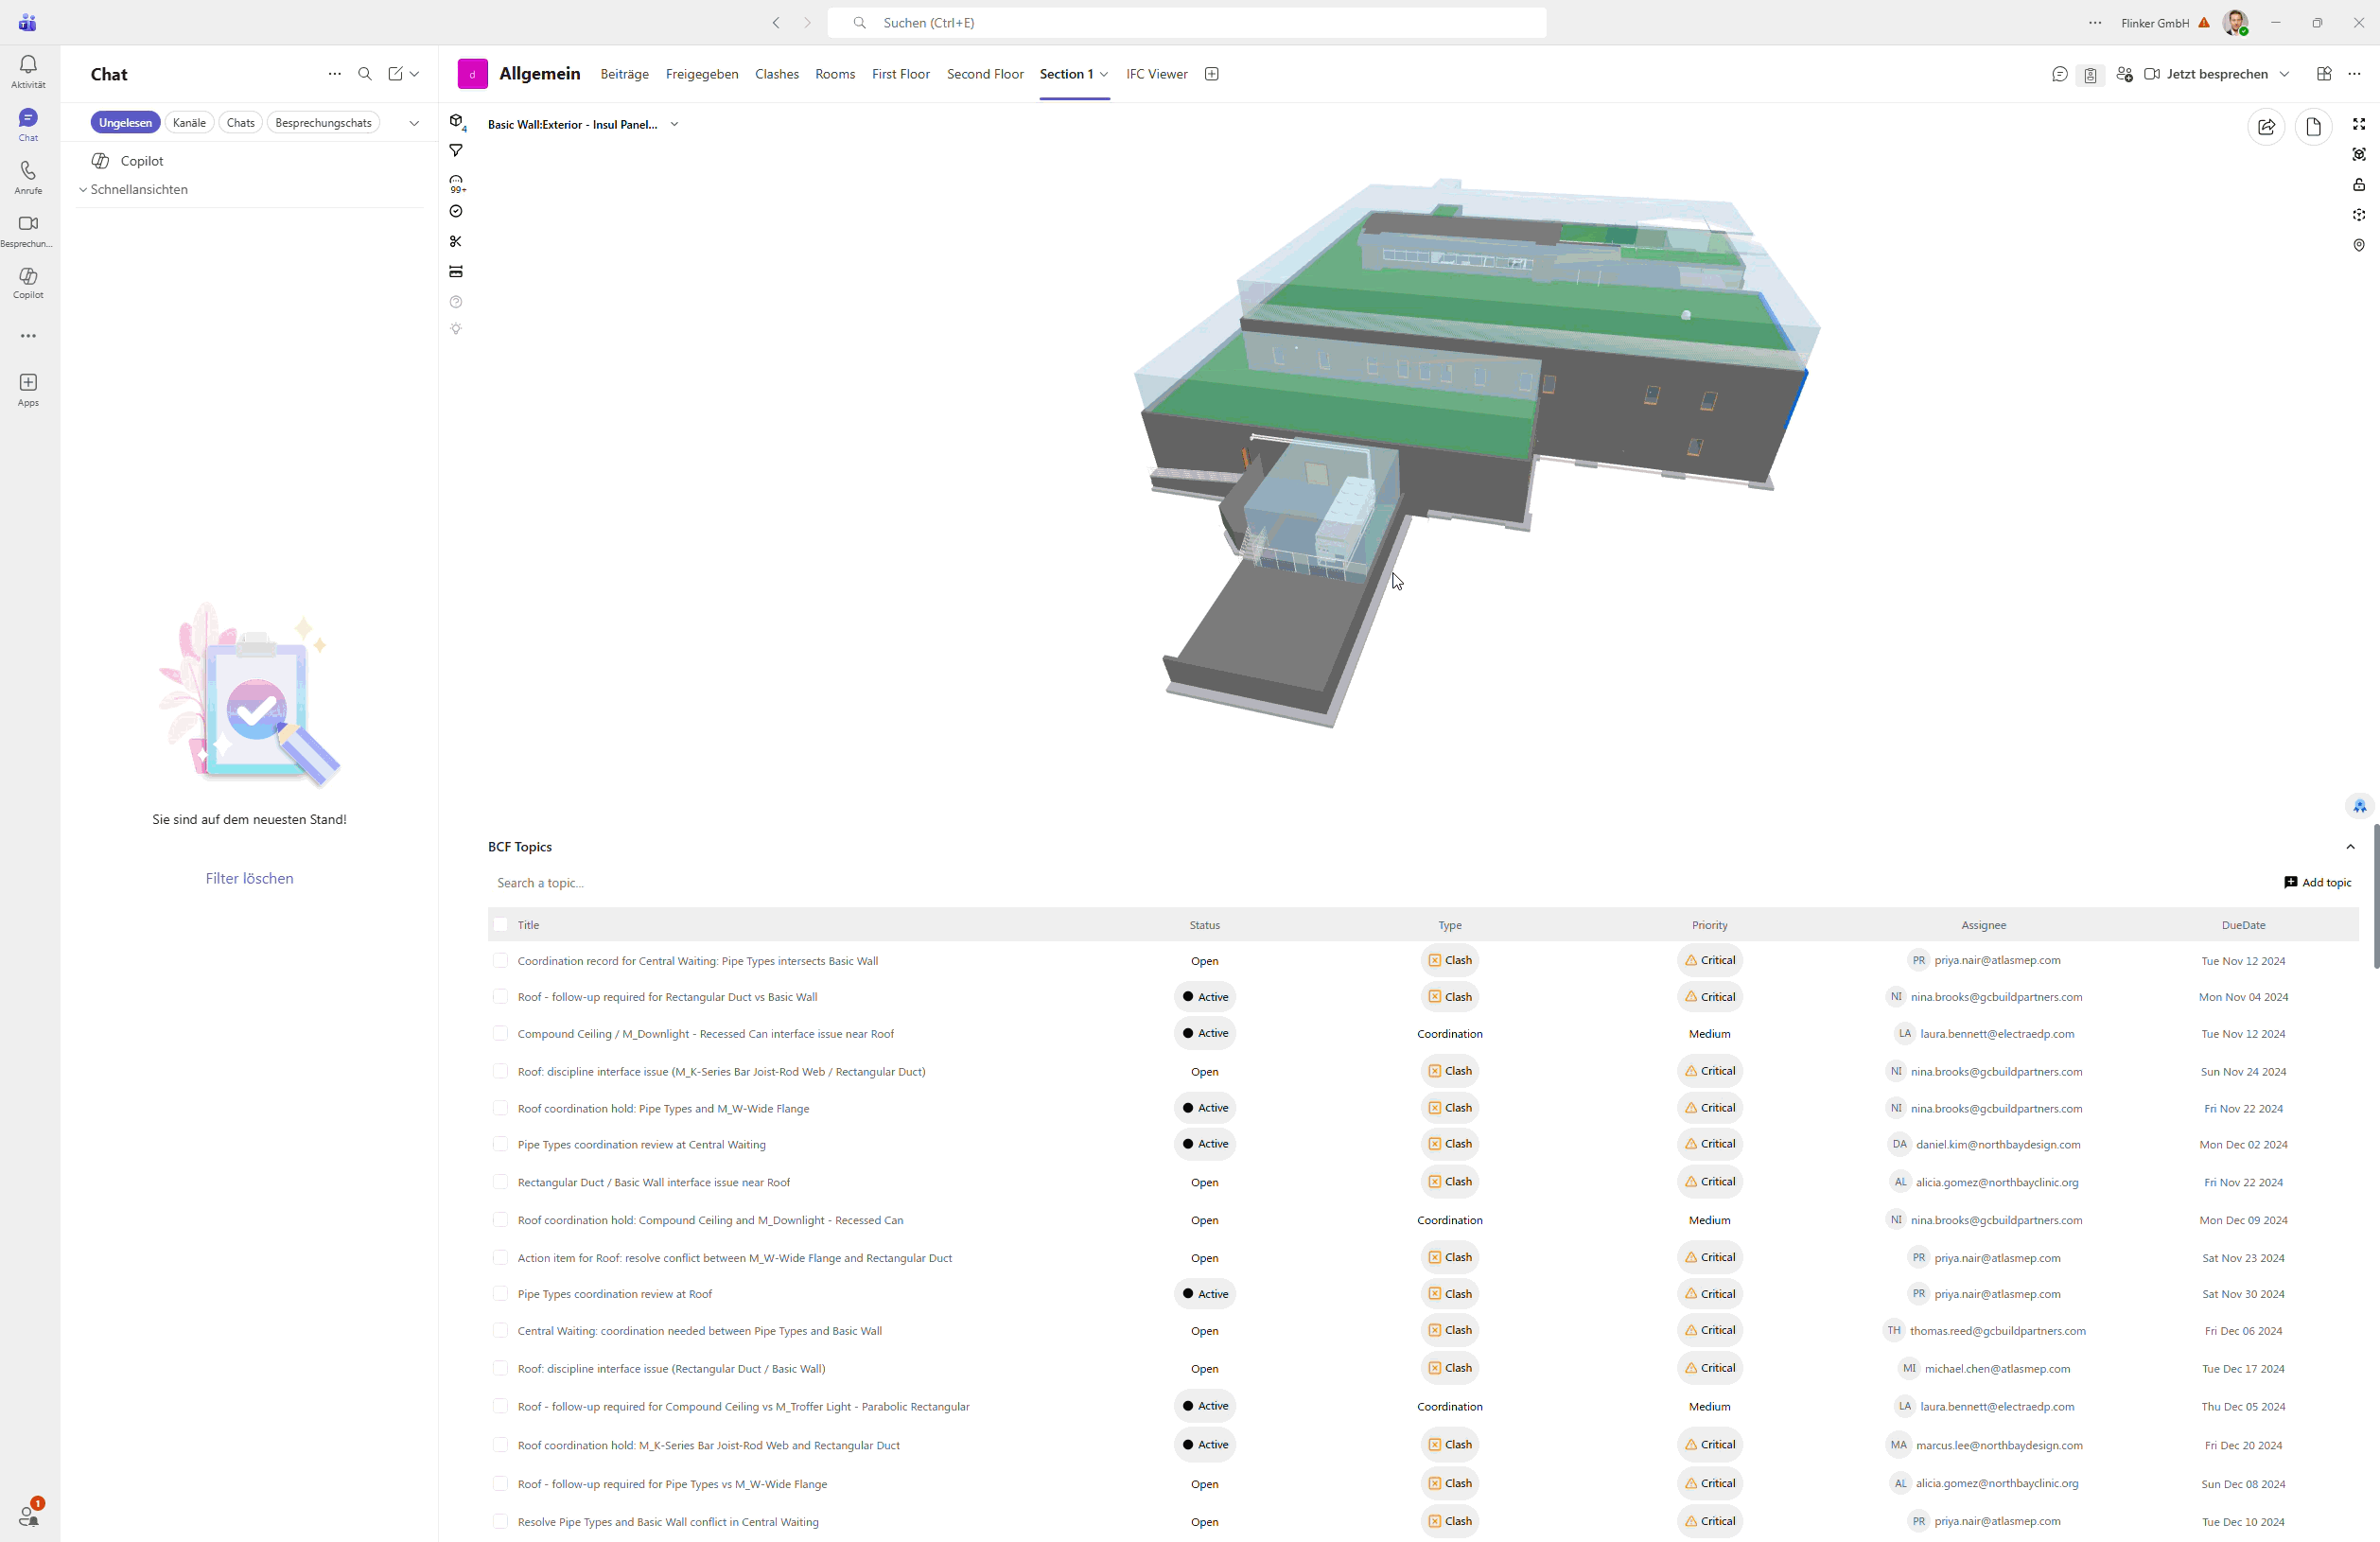Image resolution: width=2380 pixels, height=1542 pixels.
Task: Select the scissors section-cut tool
Action: coord(456,241)
